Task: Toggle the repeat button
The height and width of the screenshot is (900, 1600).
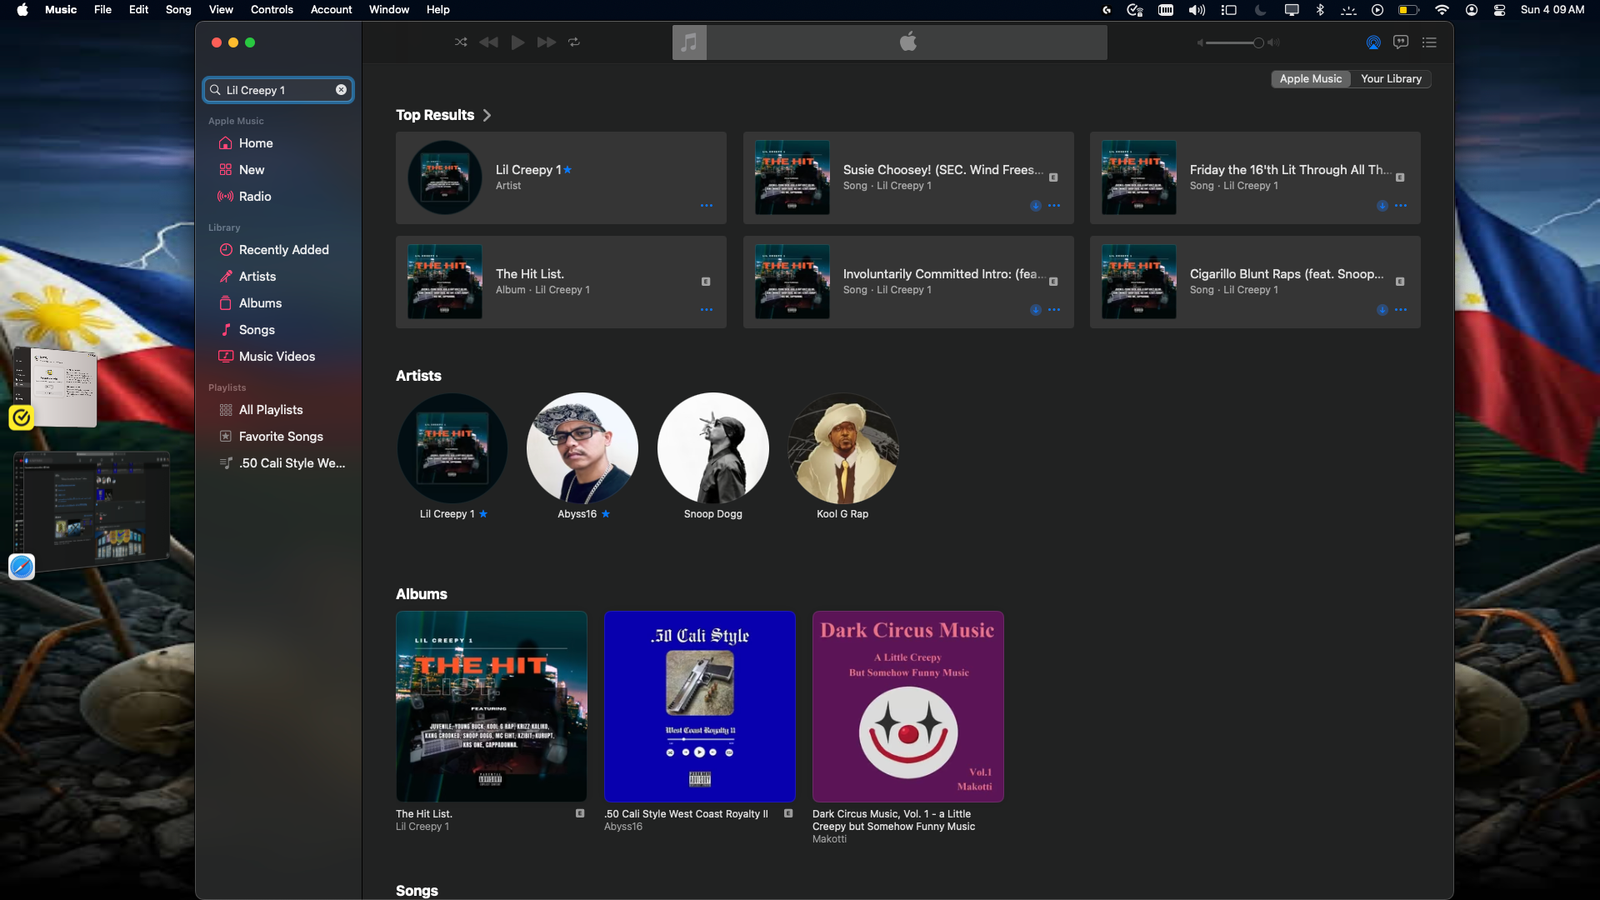Action: tap(574, 42)
